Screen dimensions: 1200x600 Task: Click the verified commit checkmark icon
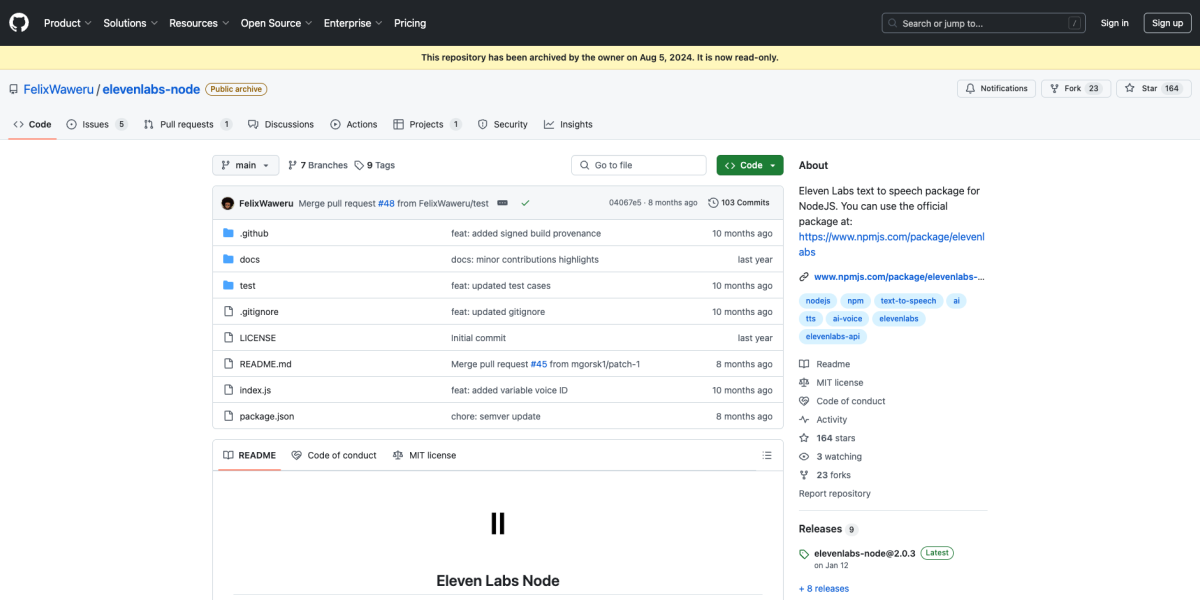[525, 202]
